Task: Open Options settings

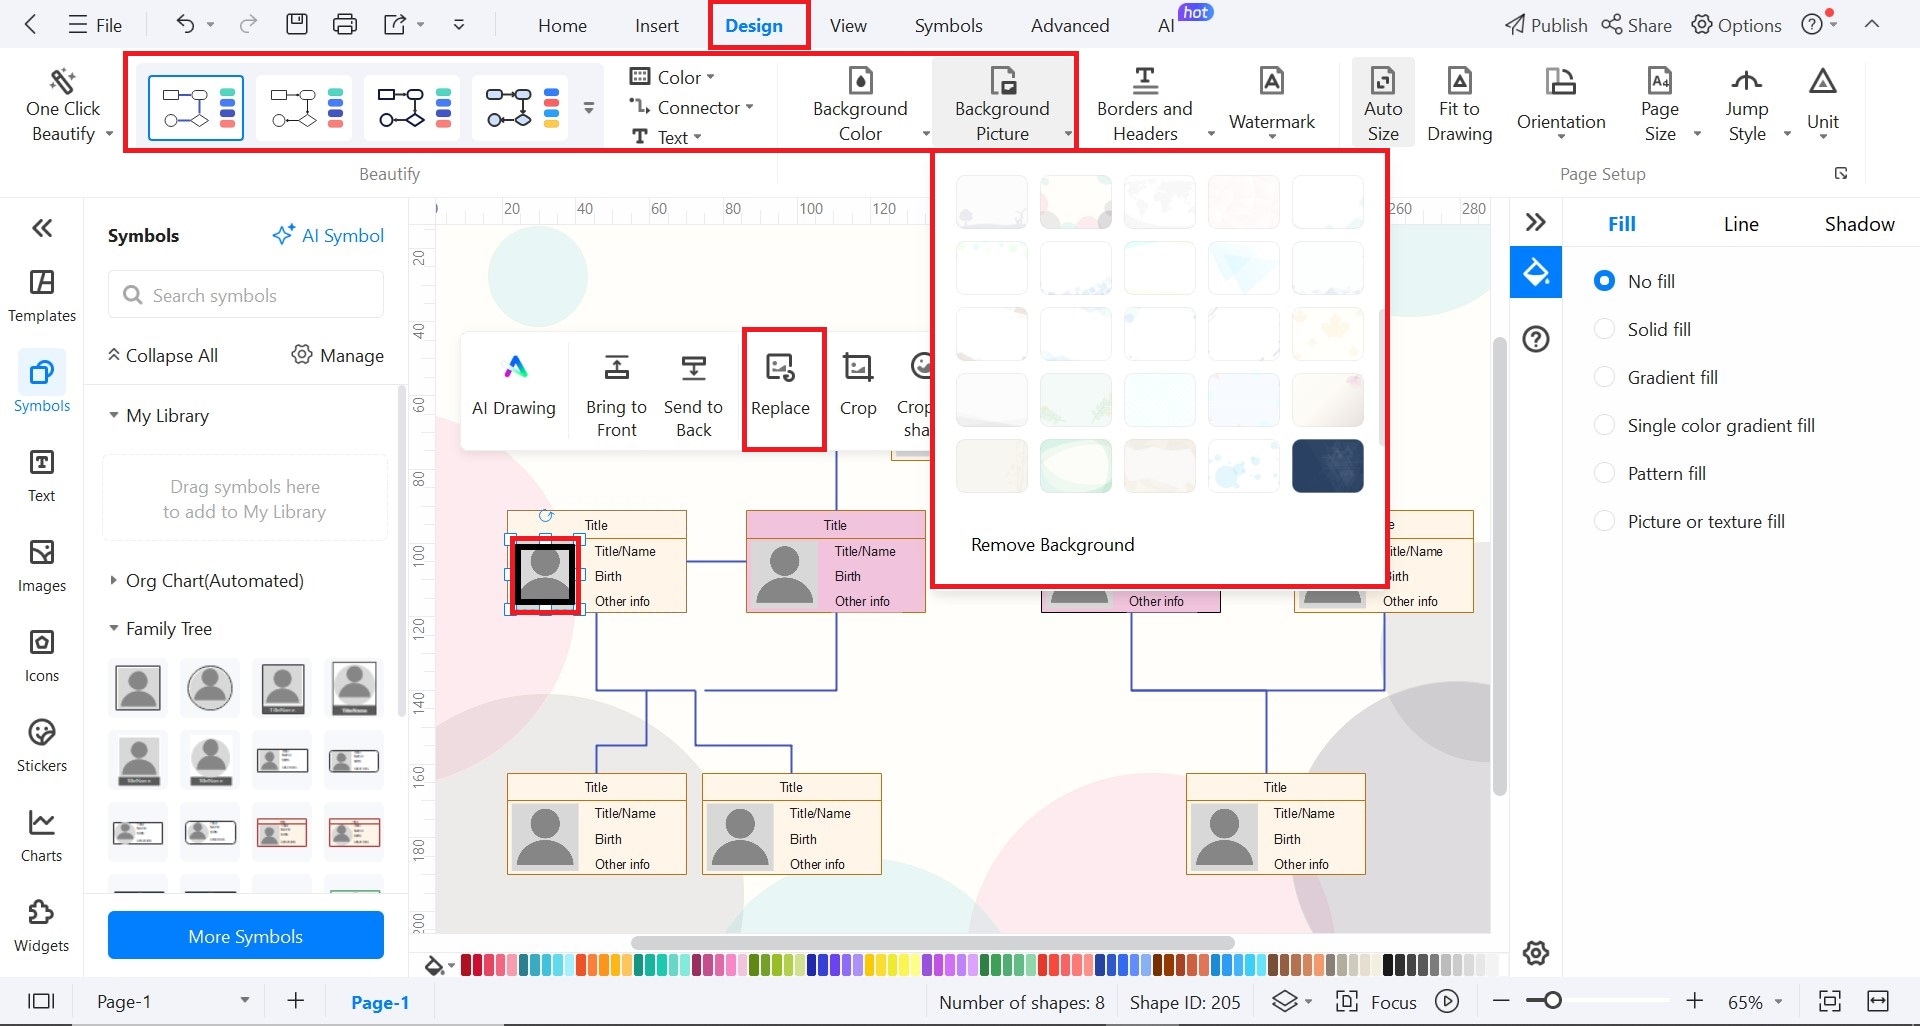Action: click(x=1736, y=25)
